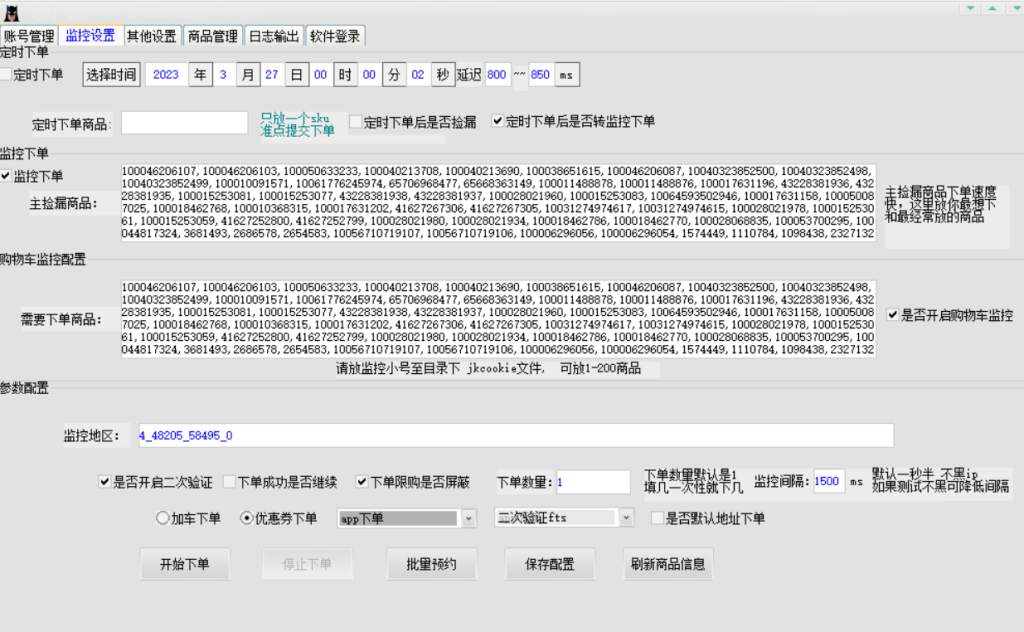Click the leftmost green arrow in title bar
The height and width of the screenshot is (632, 1024).
pos(969,8)
